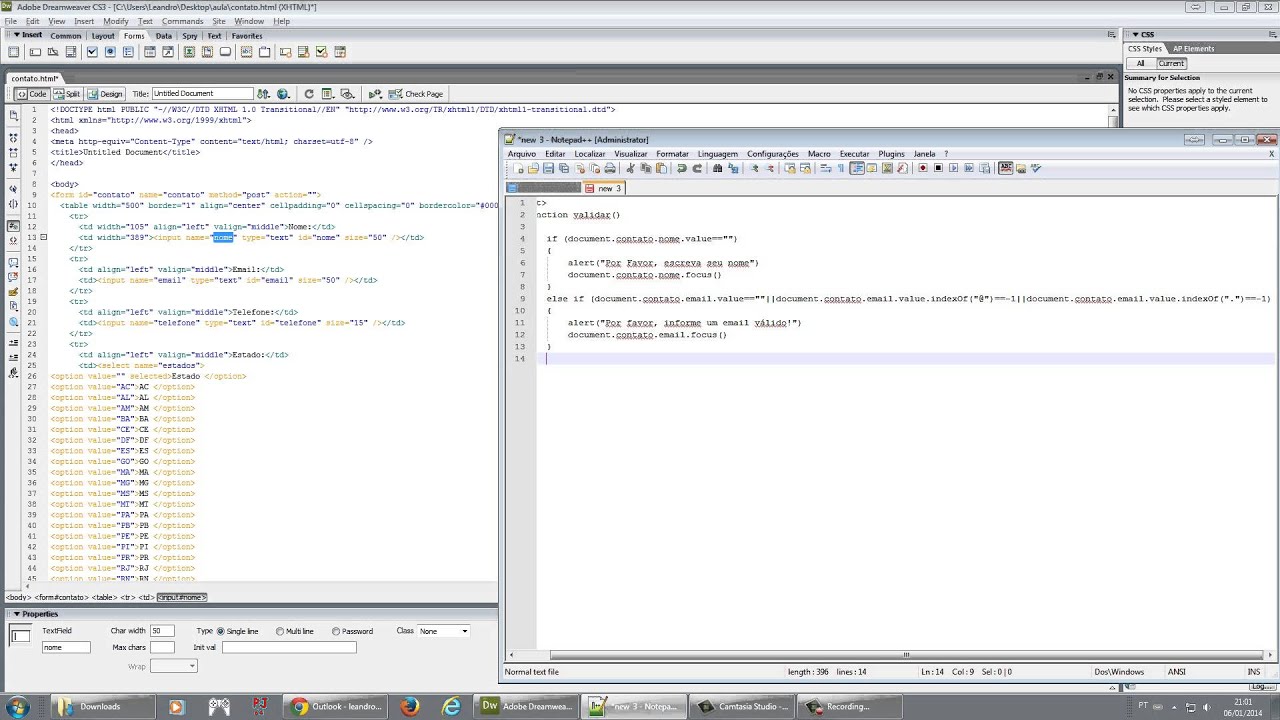Insert a Radio Group form element
This screenshot has height=720, width=1280.
click(128, 52)
